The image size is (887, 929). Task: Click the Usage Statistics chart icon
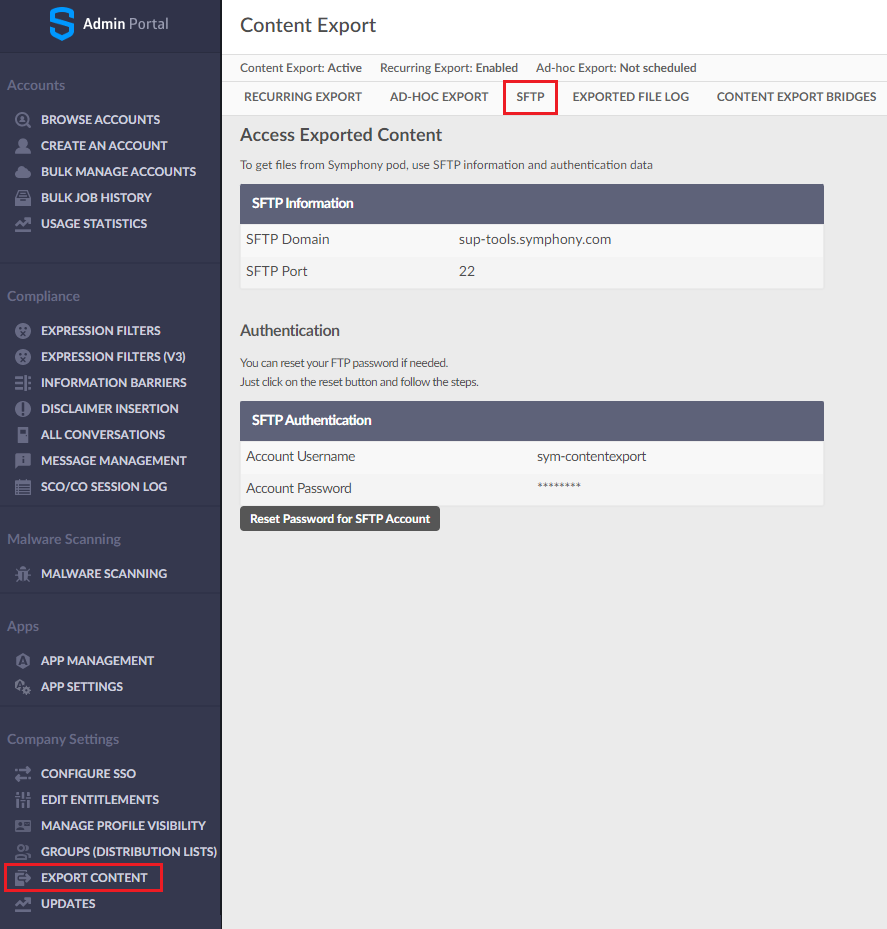[x=23, y=224]
